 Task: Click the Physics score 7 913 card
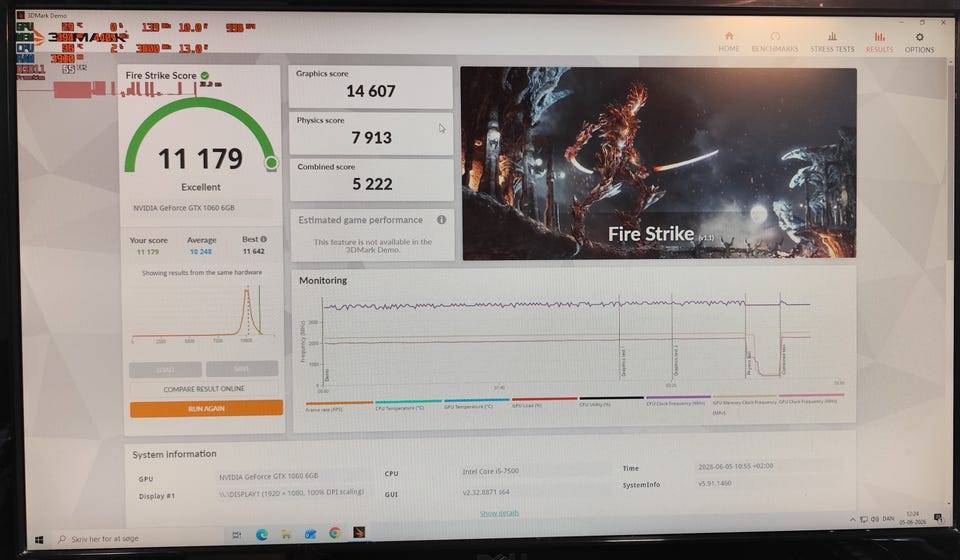tap(371, 133)
